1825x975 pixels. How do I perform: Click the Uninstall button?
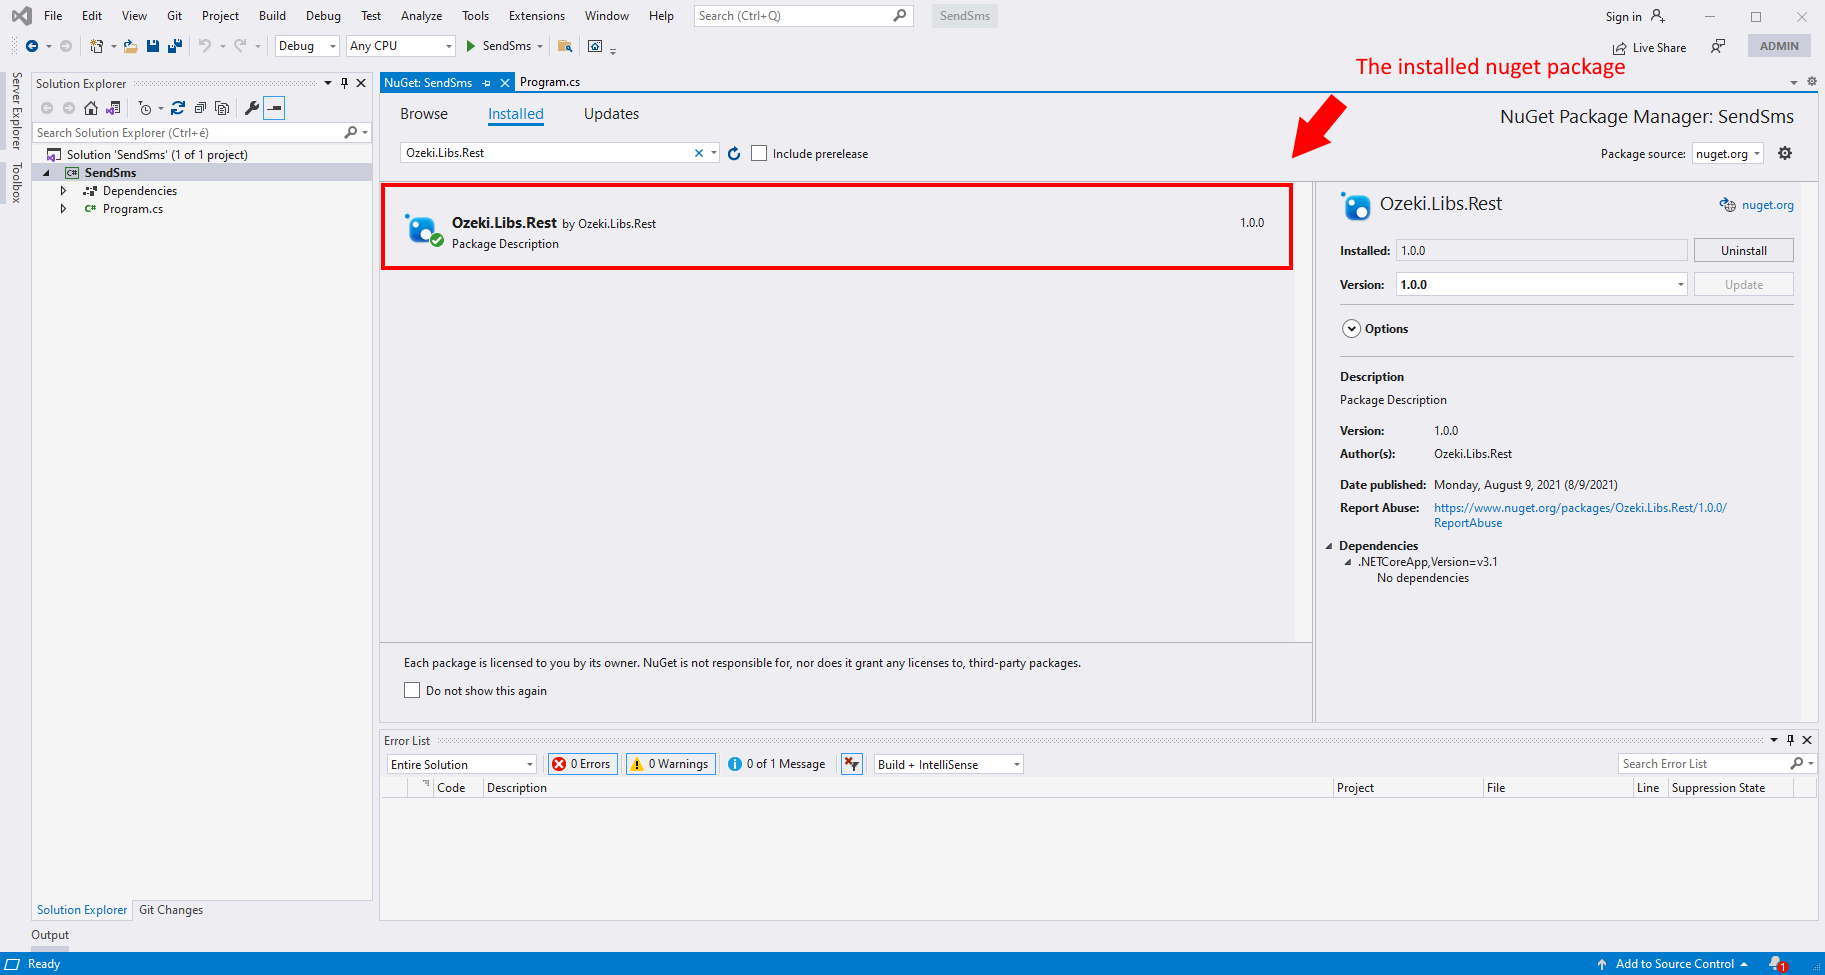1743,250
